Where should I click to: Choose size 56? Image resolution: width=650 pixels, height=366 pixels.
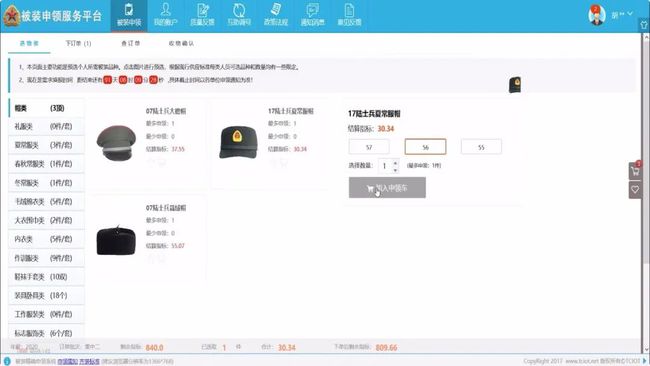click(425, 147)
